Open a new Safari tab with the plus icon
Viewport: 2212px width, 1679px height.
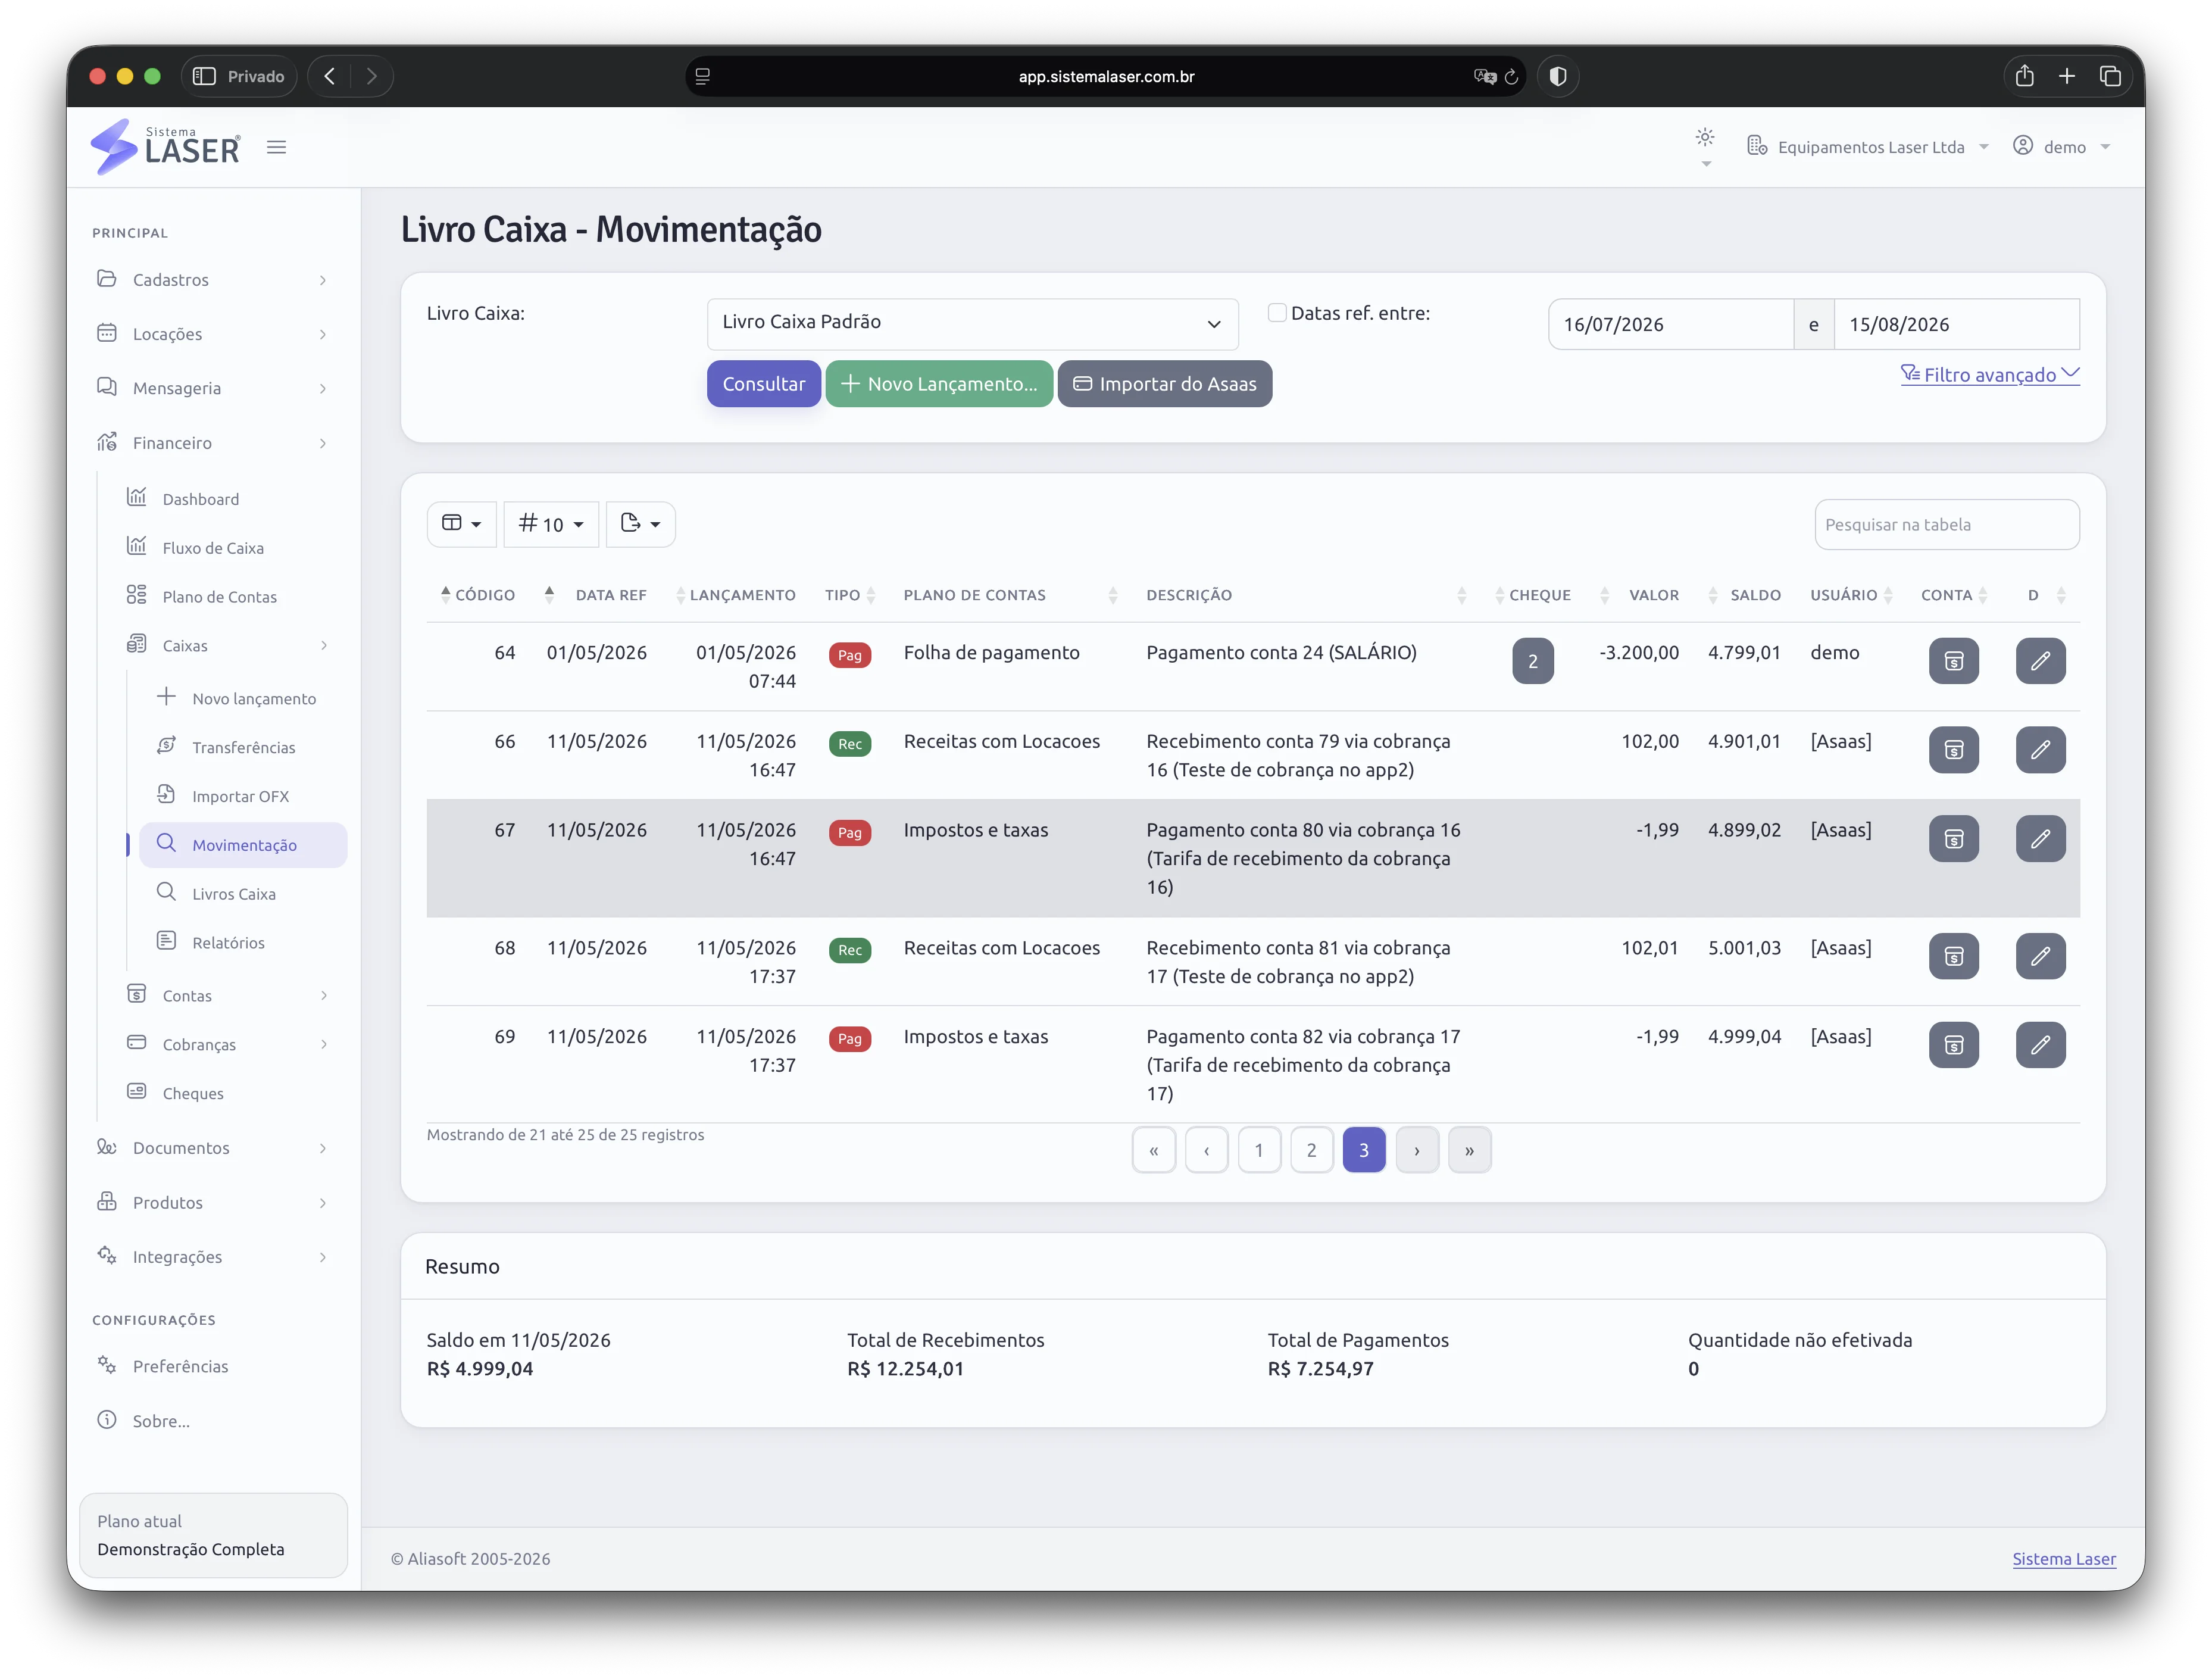[x=2067, y=76]
